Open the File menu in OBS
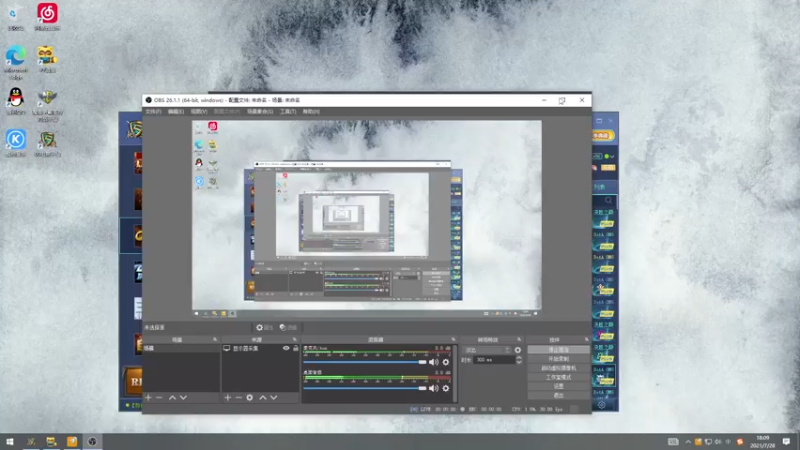 (153, 111)
